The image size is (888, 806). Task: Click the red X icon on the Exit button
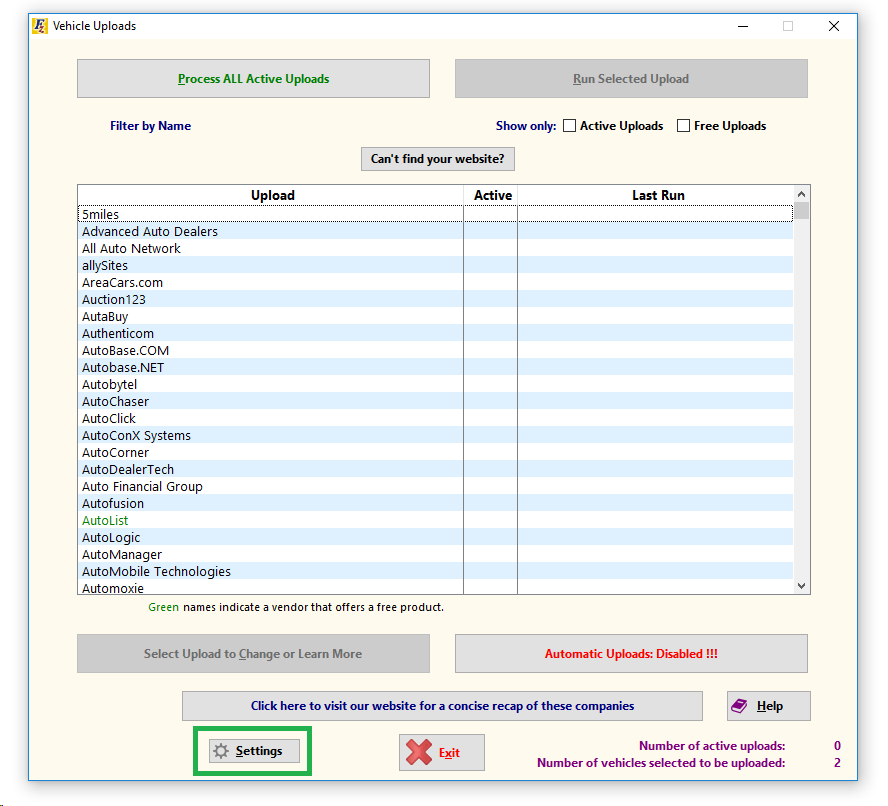click(419, 752)
